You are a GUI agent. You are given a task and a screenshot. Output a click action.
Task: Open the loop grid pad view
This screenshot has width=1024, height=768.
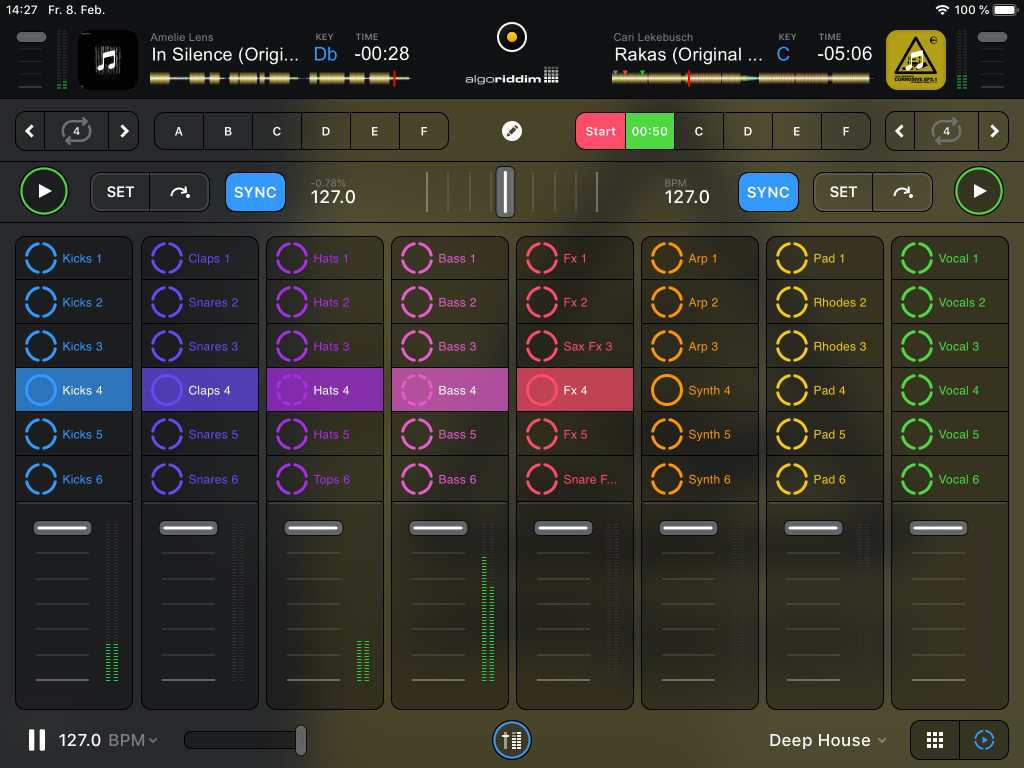[x=934, y=740]
